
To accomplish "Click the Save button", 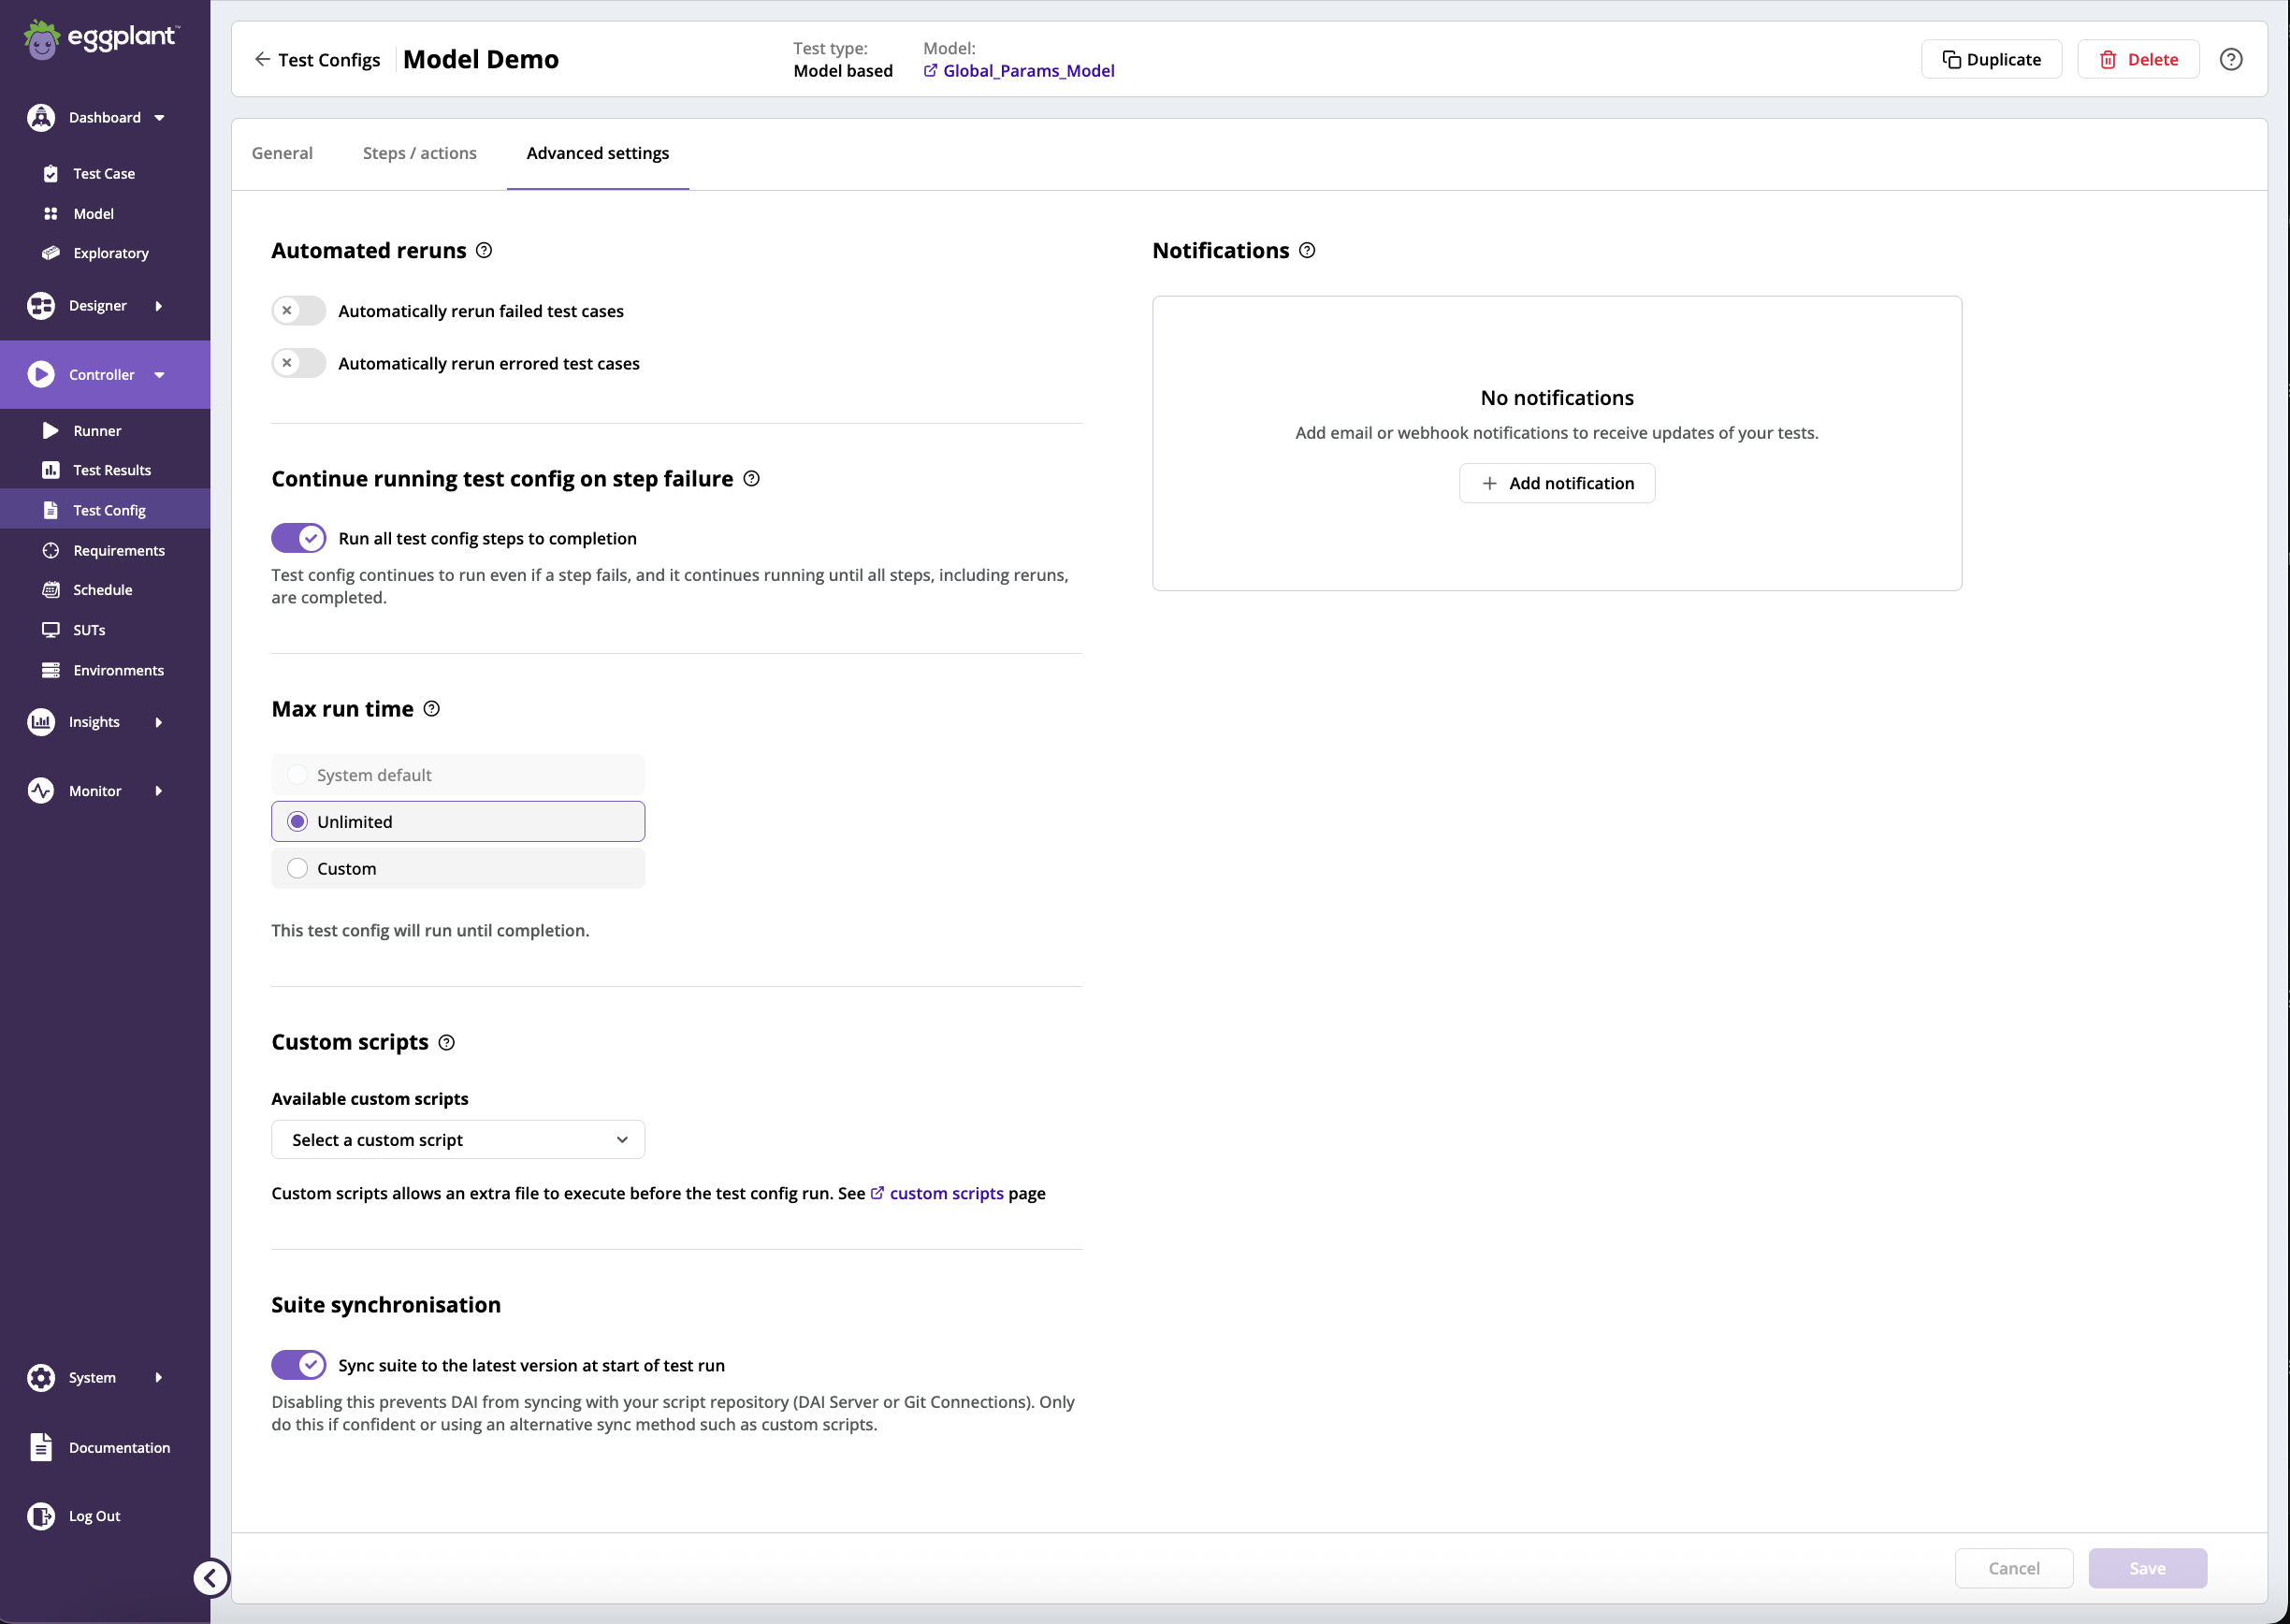I will pyautogui.click(x=2147, y=1567).
